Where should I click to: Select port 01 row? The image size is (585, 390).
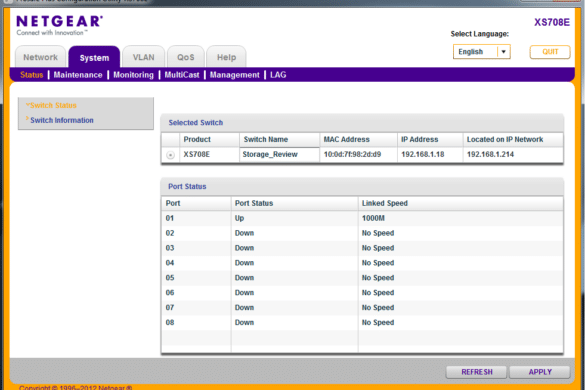click(362, 218)
